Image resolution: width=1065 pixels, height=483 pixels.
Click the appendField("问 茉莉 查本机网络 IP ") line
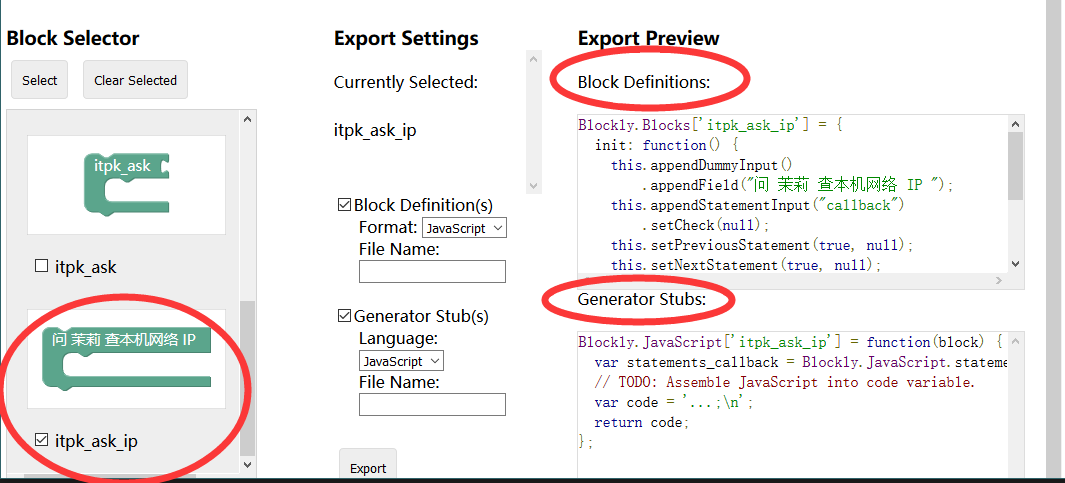pos(797,185)
